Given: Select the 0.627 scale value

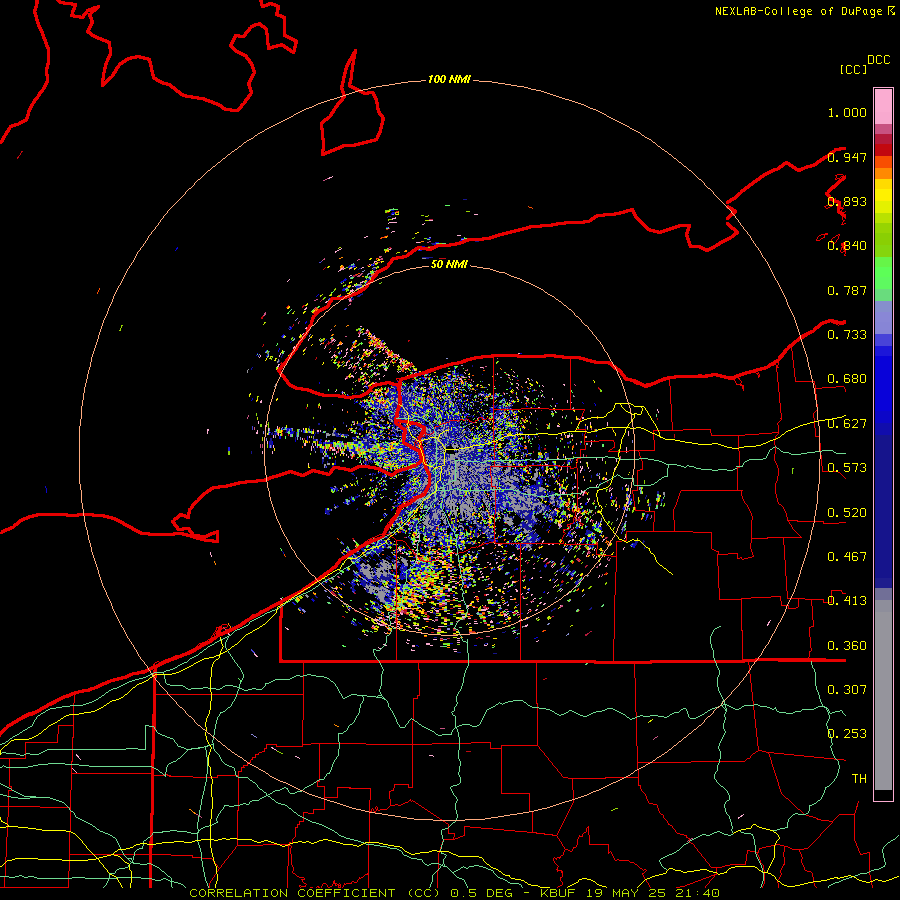Looking at the screenshot, I should (847, 423).
